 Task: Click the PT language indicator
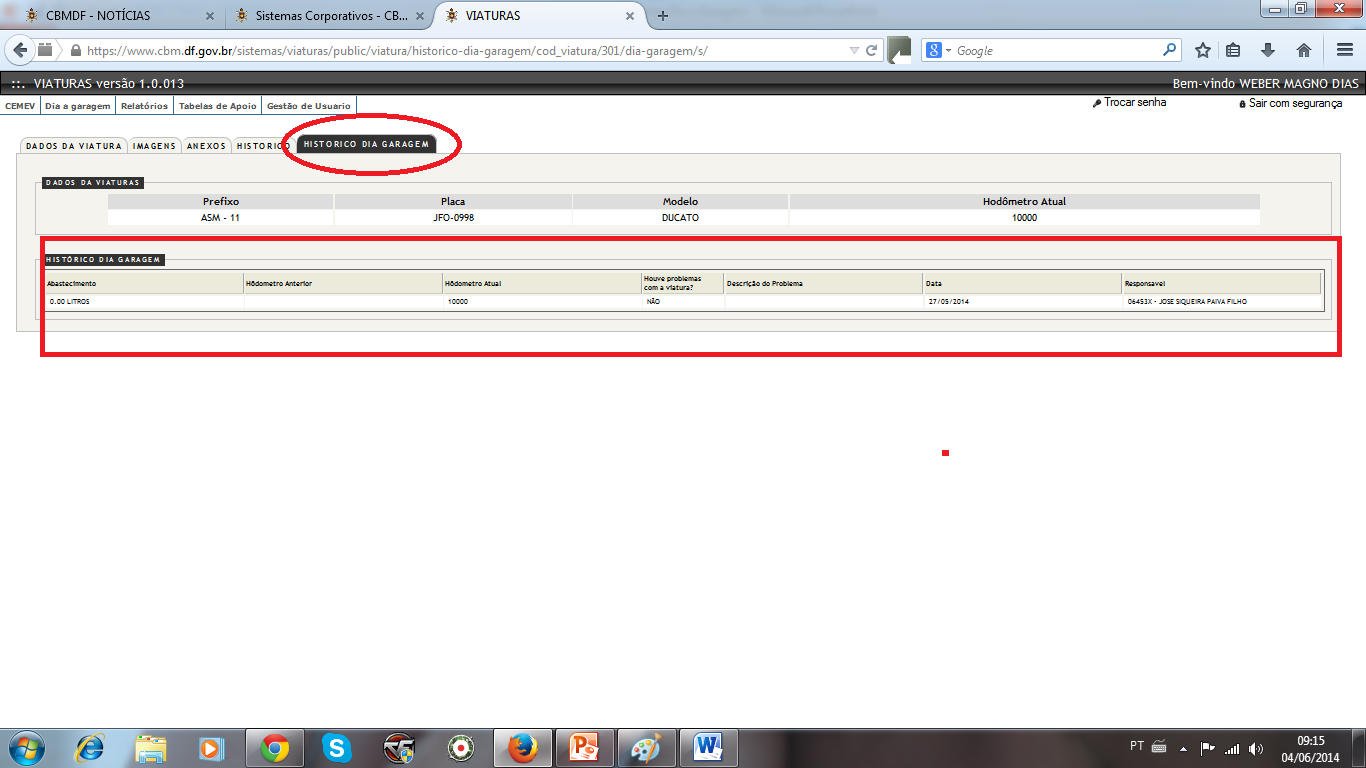click(x=1137, y=747)
